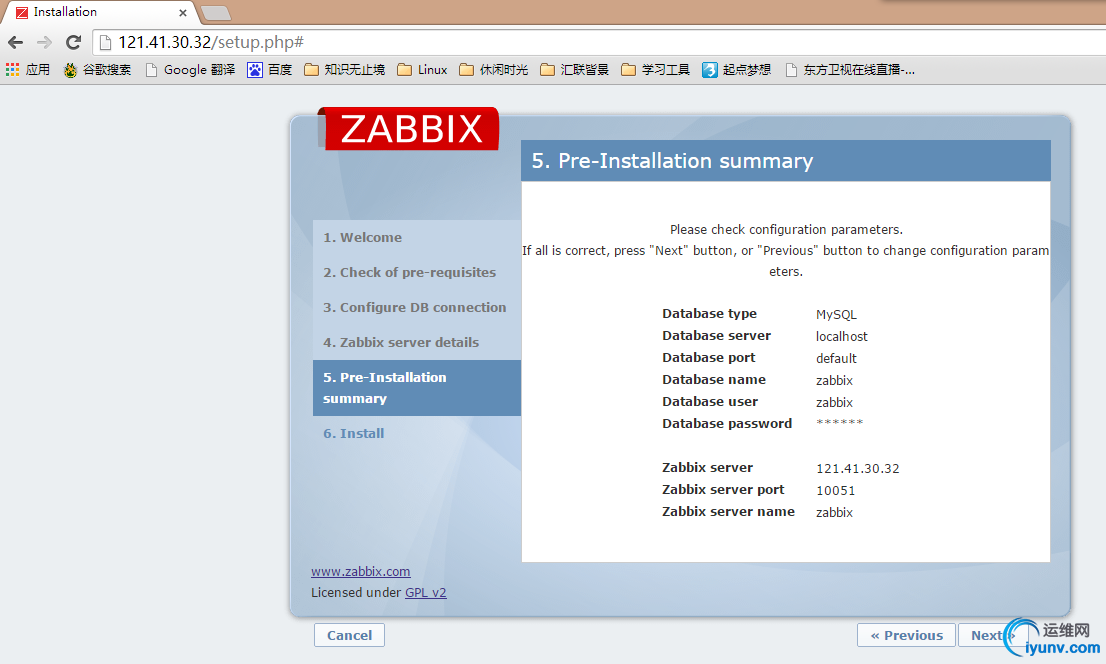Select step 4. Zabbix server details
The height and width of the screenshot is (664, 1106).
(401, 342)
